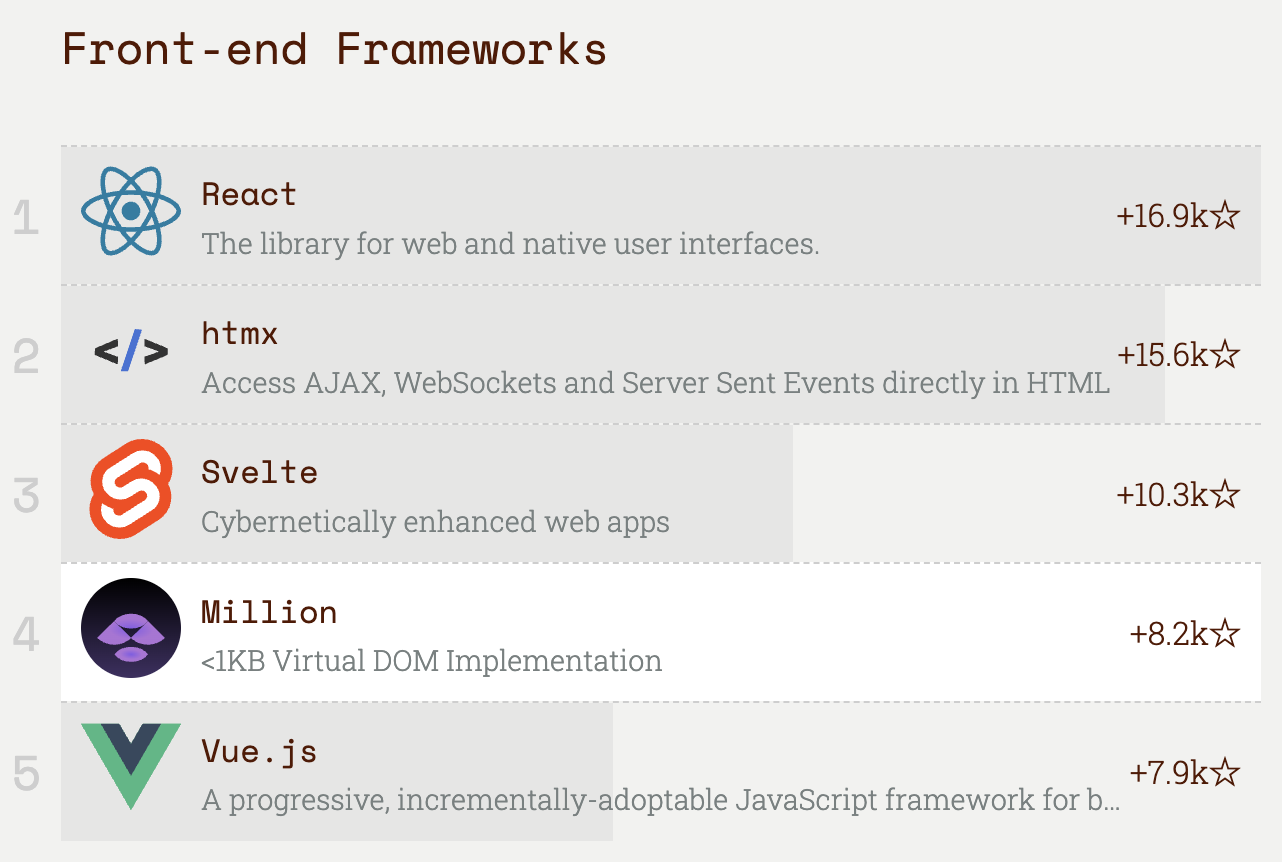
Task: Open the Svelte project link
Action: point(260,471)
